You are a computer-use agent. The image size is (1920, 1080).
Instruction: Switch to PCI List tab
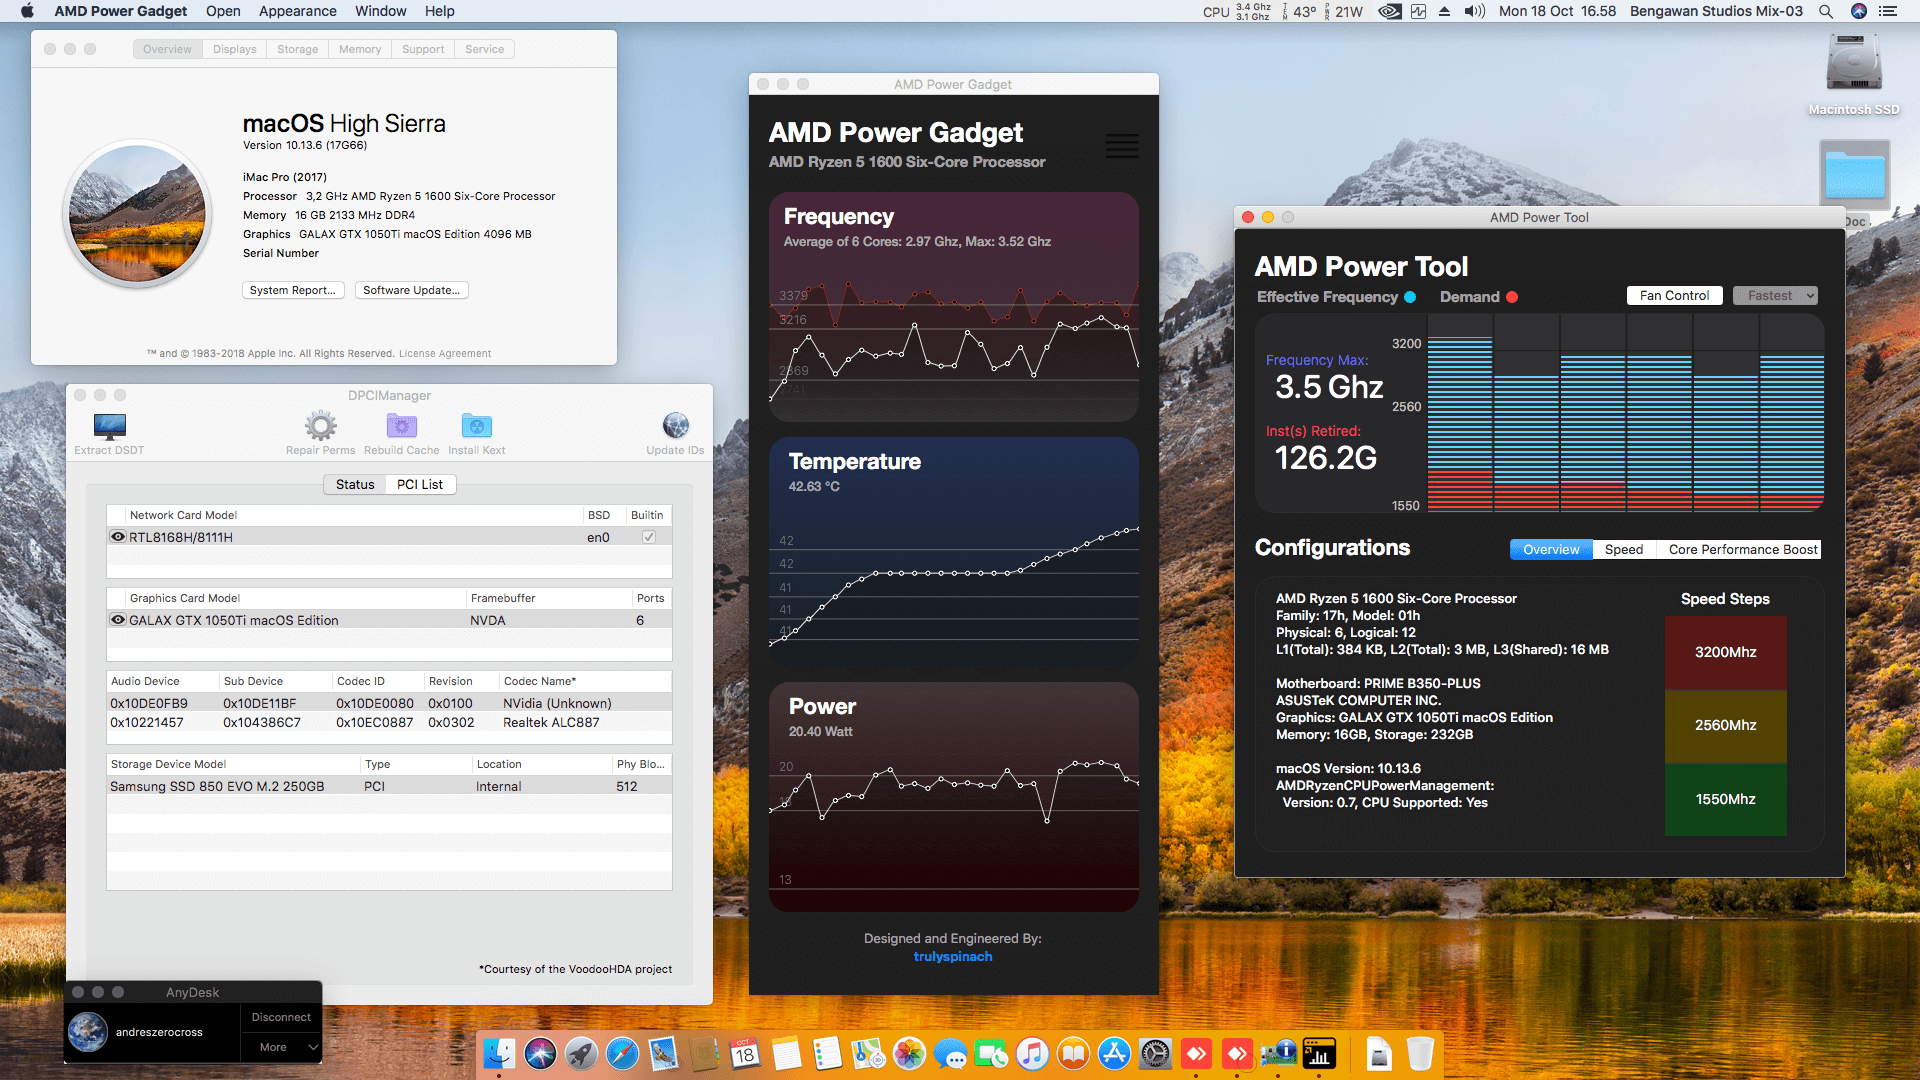[x=420, y=484]
